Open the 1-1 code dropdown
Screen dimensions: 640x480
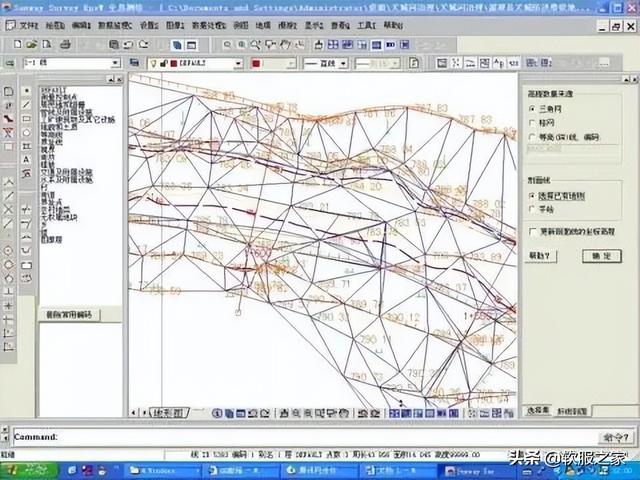(x=116, y=63)
